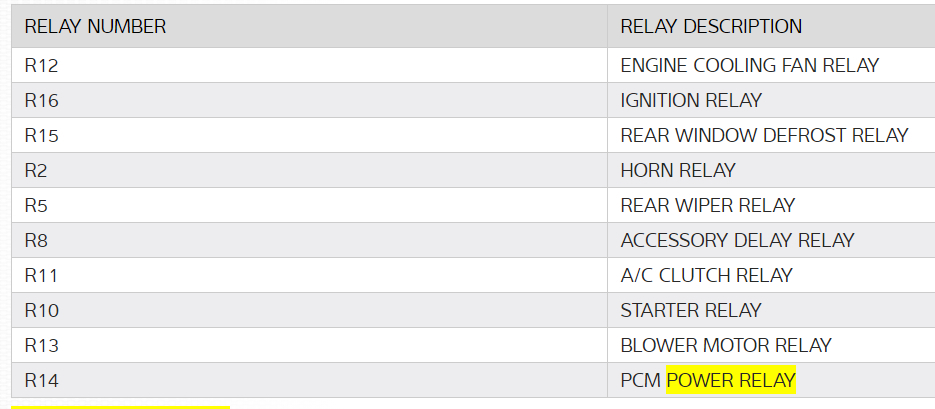Click the REAR WIPER RELAY description

pyautogui.click(x=707, y=205)
